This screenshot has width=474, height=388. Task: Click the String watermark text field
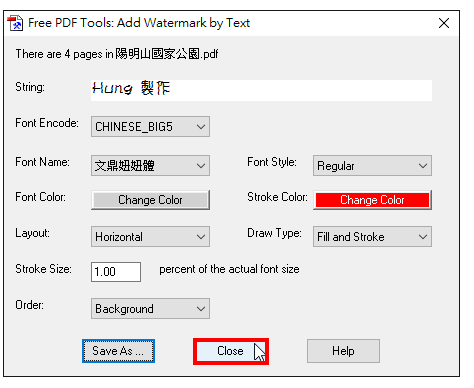[261, 90]
